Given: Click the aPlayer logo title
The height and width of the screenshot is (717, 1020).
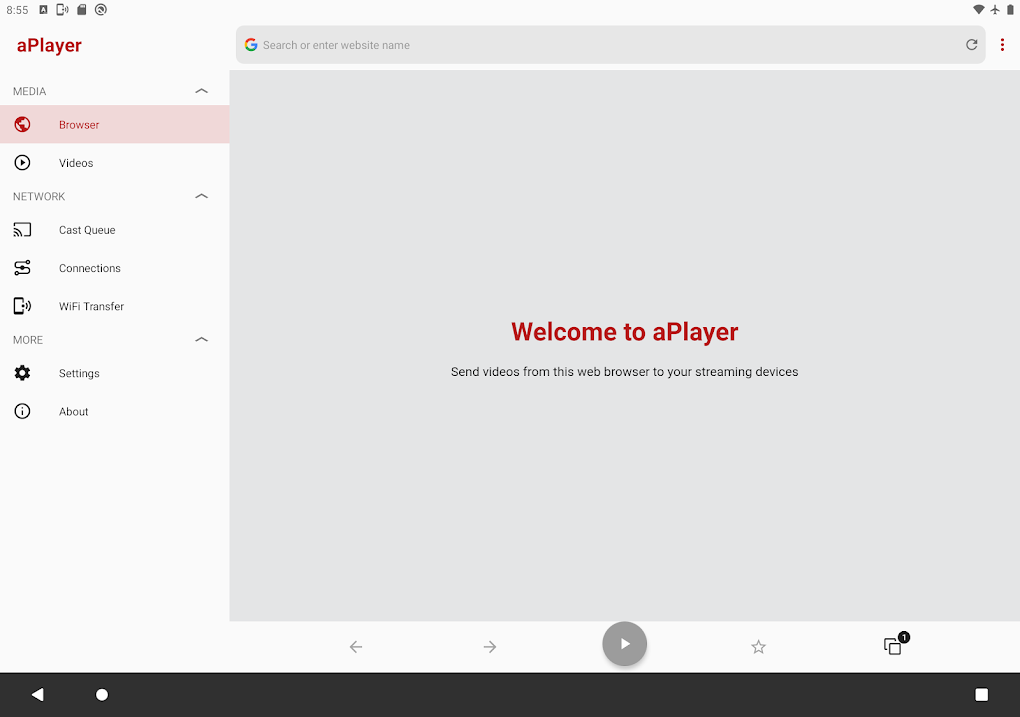Looking at the screenshot, I should pyautogui.click(x=49, y=46).
